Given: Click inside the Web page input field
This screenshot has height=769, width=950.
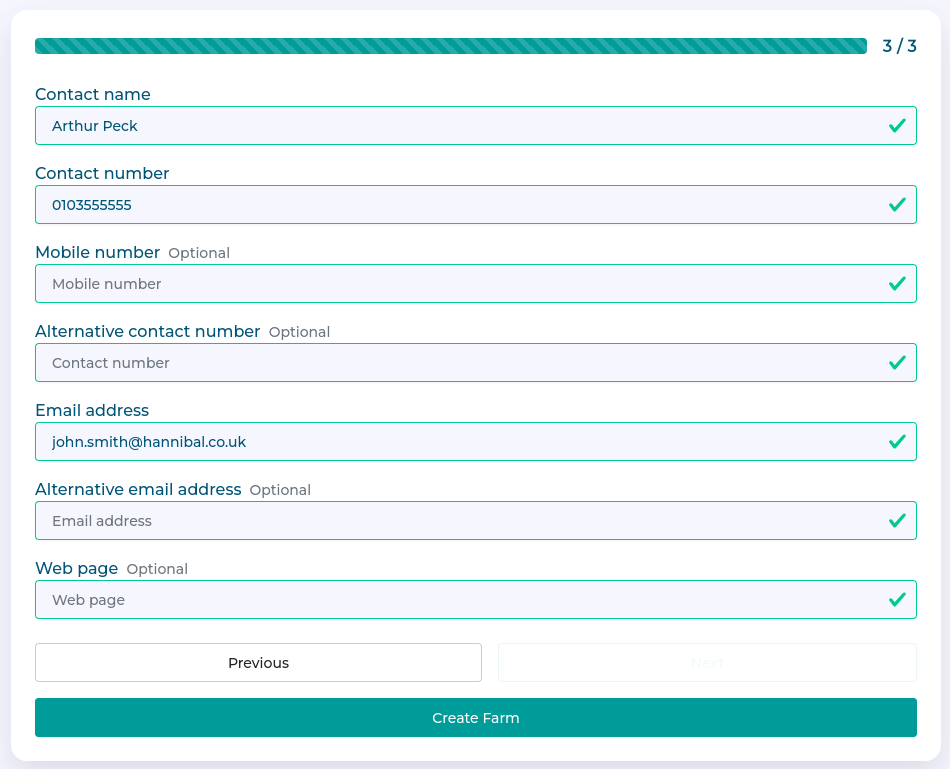Looking at the screenshot, I should [x=450, y=600].
